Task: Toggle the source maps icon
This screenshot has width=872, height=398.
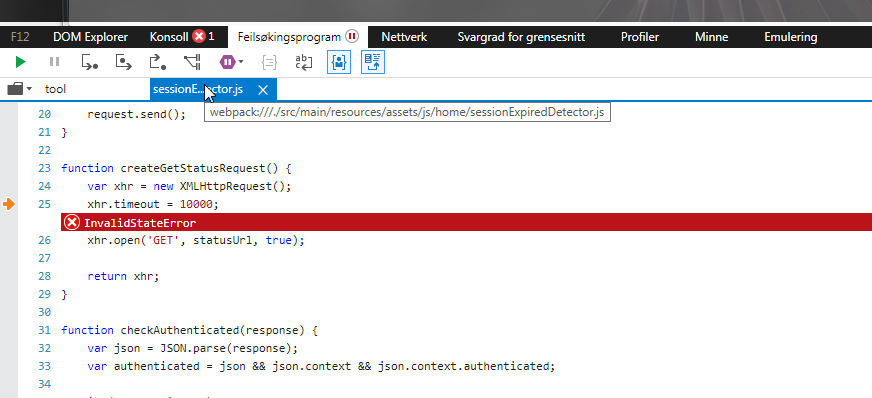Action: (373, 62)
